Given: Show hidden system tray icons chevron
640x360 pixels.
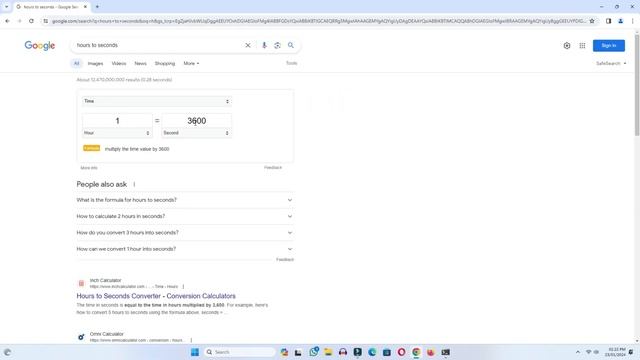Looking at the screenshot, I should pyautogui.click(x=578, y=352).
